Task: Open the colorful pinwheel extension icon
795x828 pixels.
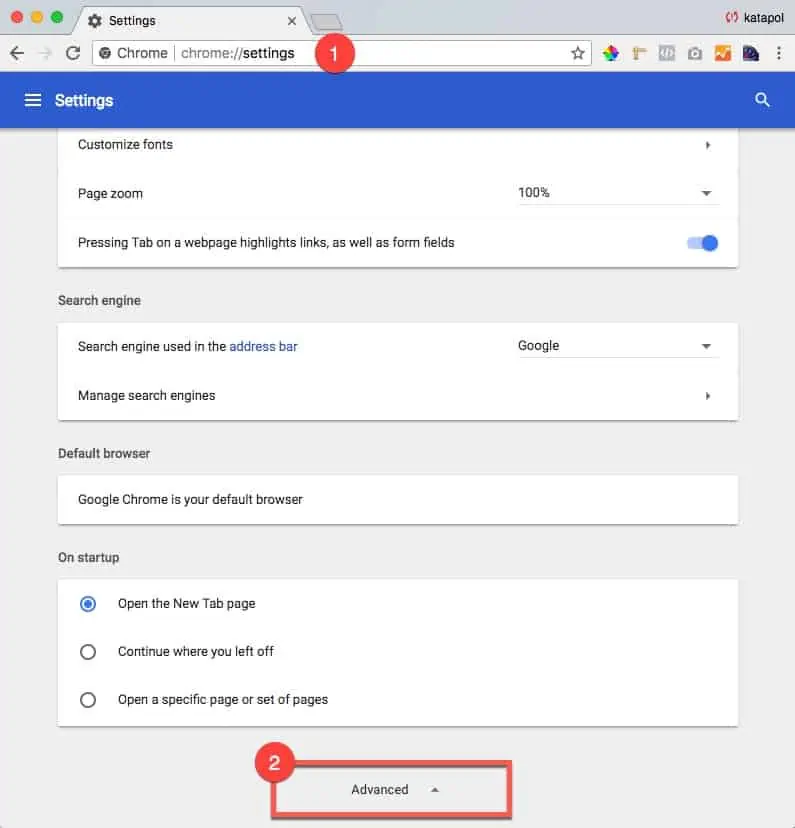Action: click(x=611, y=53)
